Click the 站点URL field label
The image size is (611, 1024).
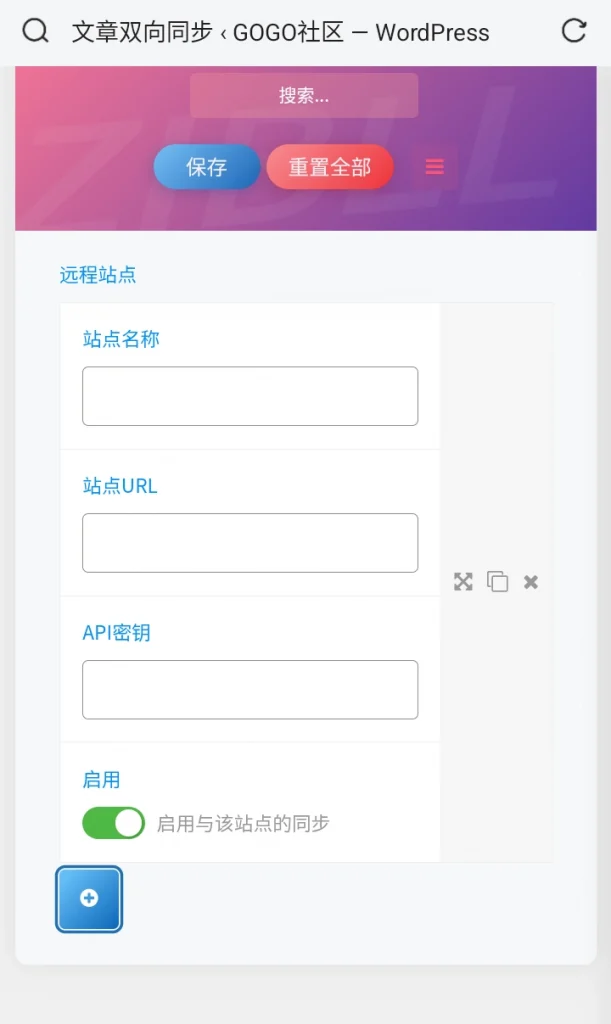coord(120,486)
